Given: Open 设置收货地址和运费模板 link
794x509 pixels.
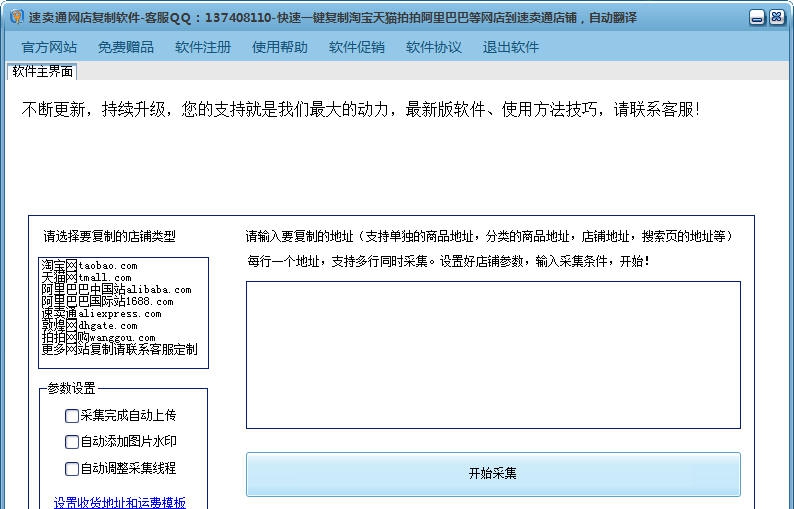Looking at the screenshot, I should point(120,502).
